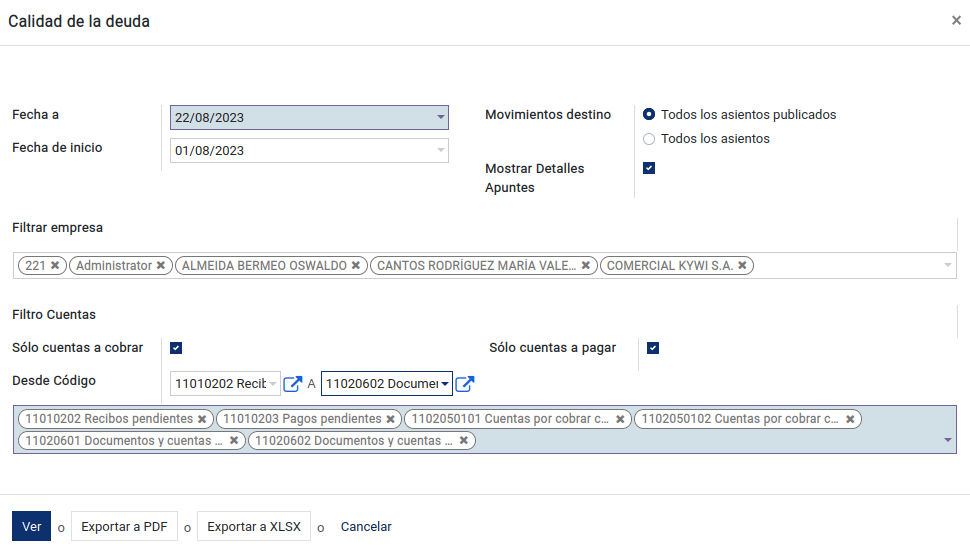Image resolution: width=970 pixels, height=559 pixels.
Task: Remove the COMERCIAL KYWI S.A. tag
Action: pyautogui.click(x=742, y=265)
